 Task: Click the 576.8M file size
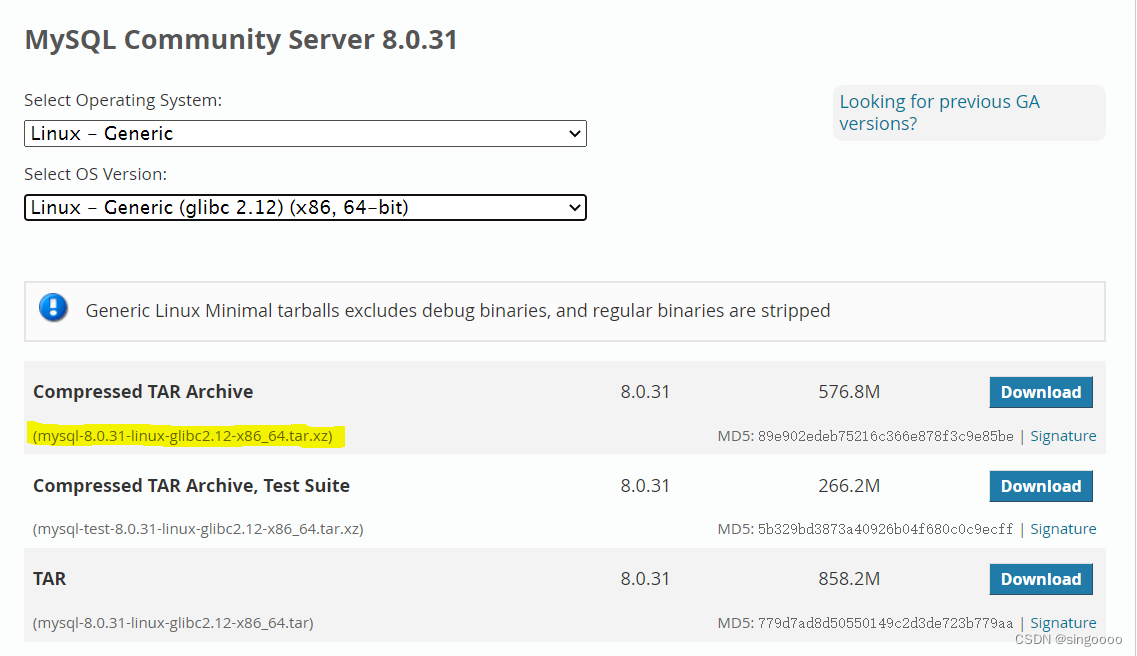click(x=849, y=391)
